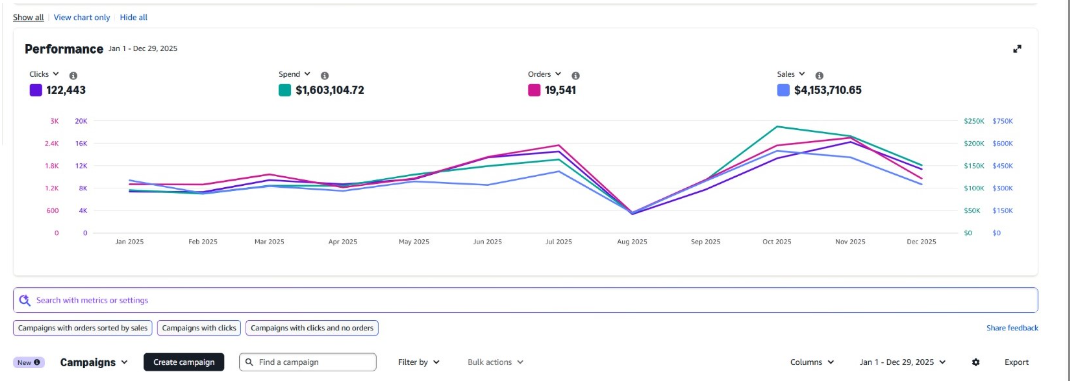Click the $750K sales axis value
The height and width of the screenshot is (381, 1070).
tap(1002, 121)
